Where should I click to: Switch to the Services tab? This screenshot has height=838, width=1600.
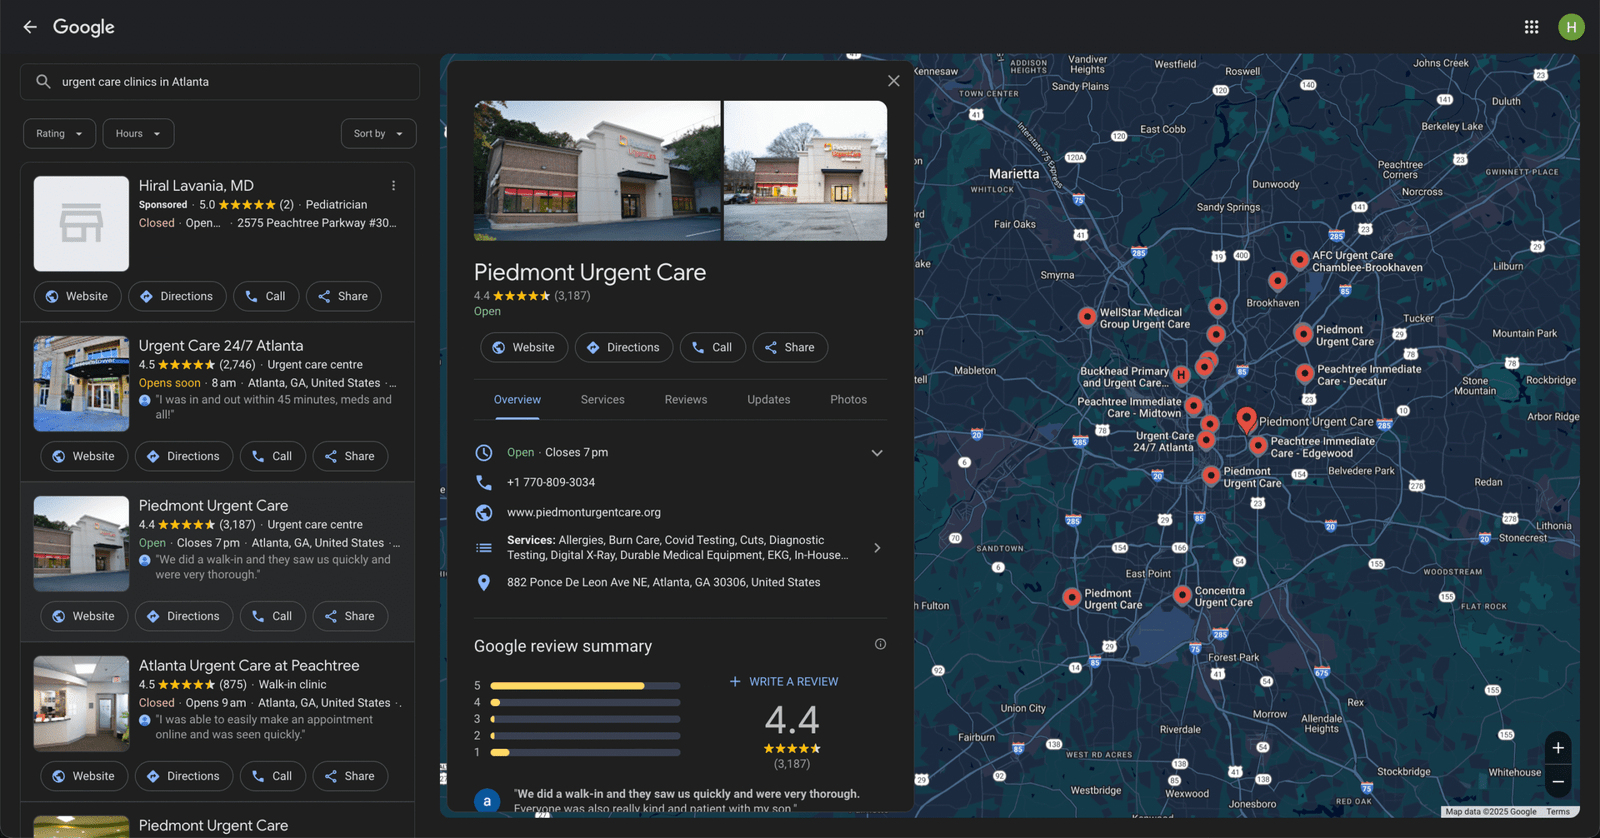tap(603, 399)
